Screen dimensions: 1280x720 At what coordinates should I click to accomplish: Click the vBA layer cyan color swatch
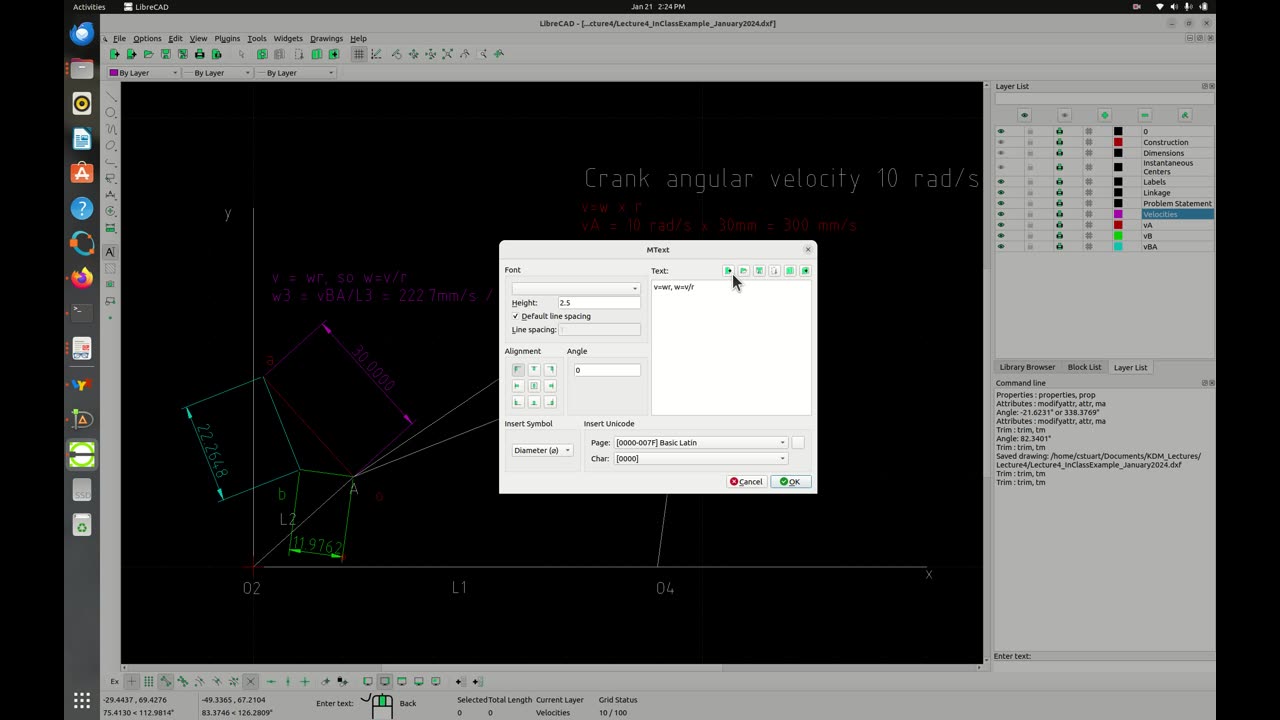point(1118,246)
